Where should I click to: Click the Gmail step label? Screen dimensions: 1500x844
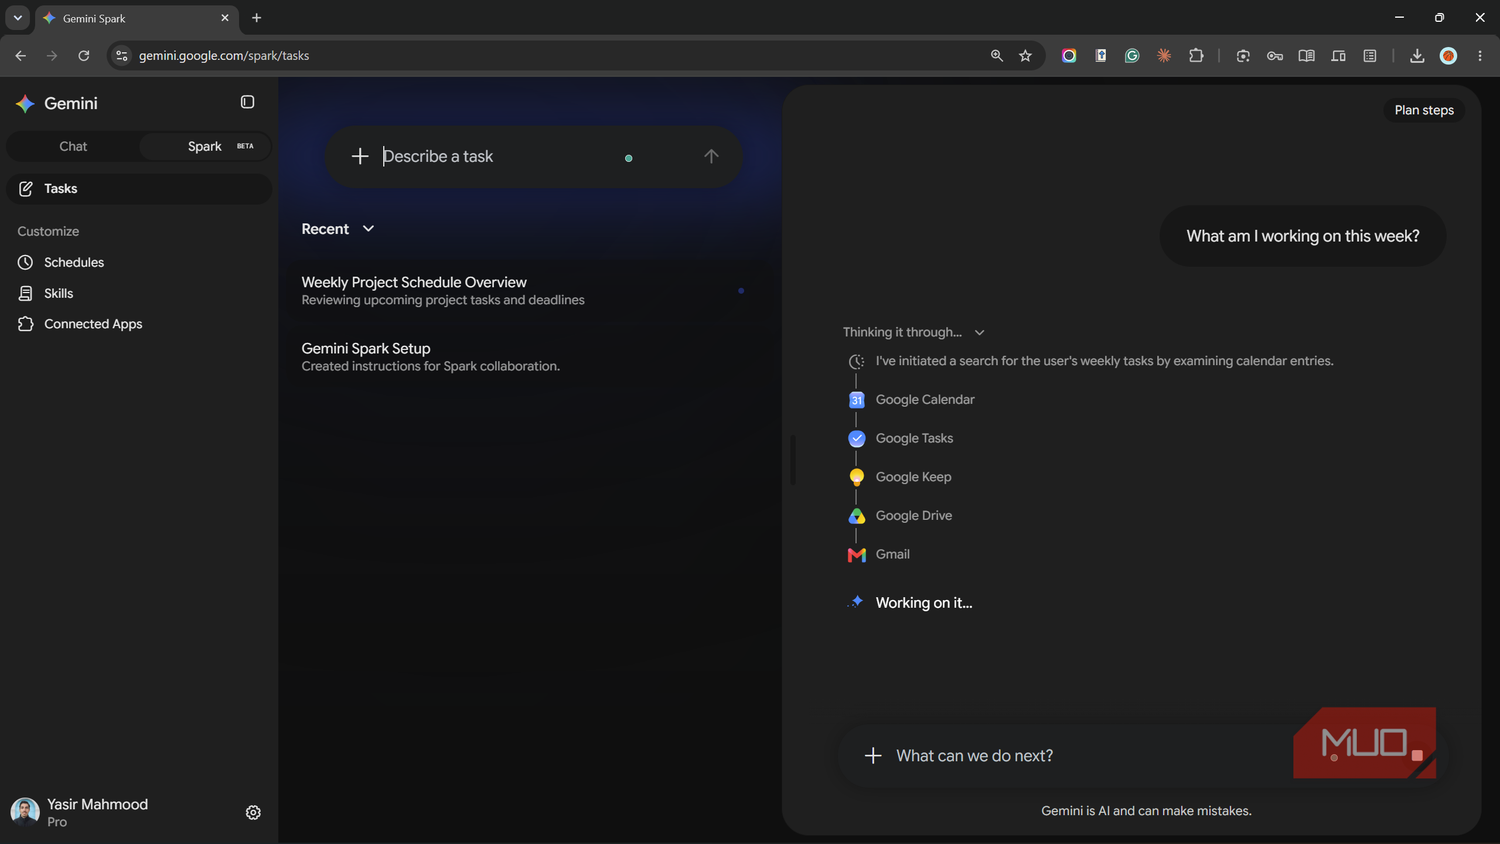(893, 554)
